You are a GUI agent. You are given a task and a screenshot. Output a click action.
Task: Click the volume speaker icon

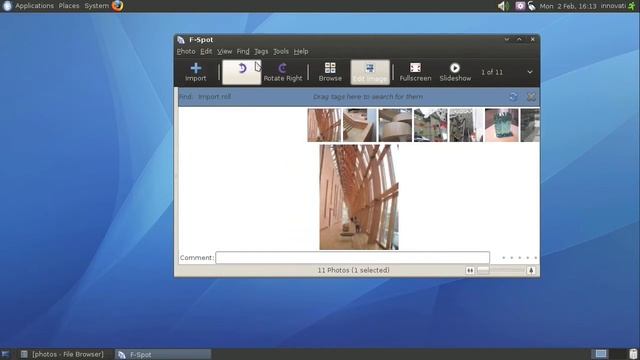[x=503, y=6]
